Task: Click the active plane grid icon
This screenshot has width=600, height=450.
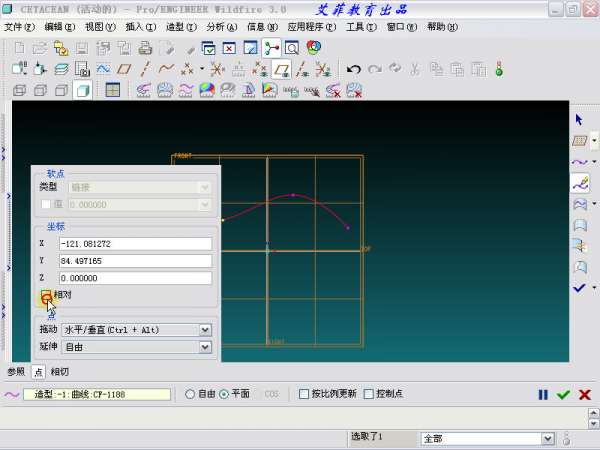Action: tap(580, 141)
